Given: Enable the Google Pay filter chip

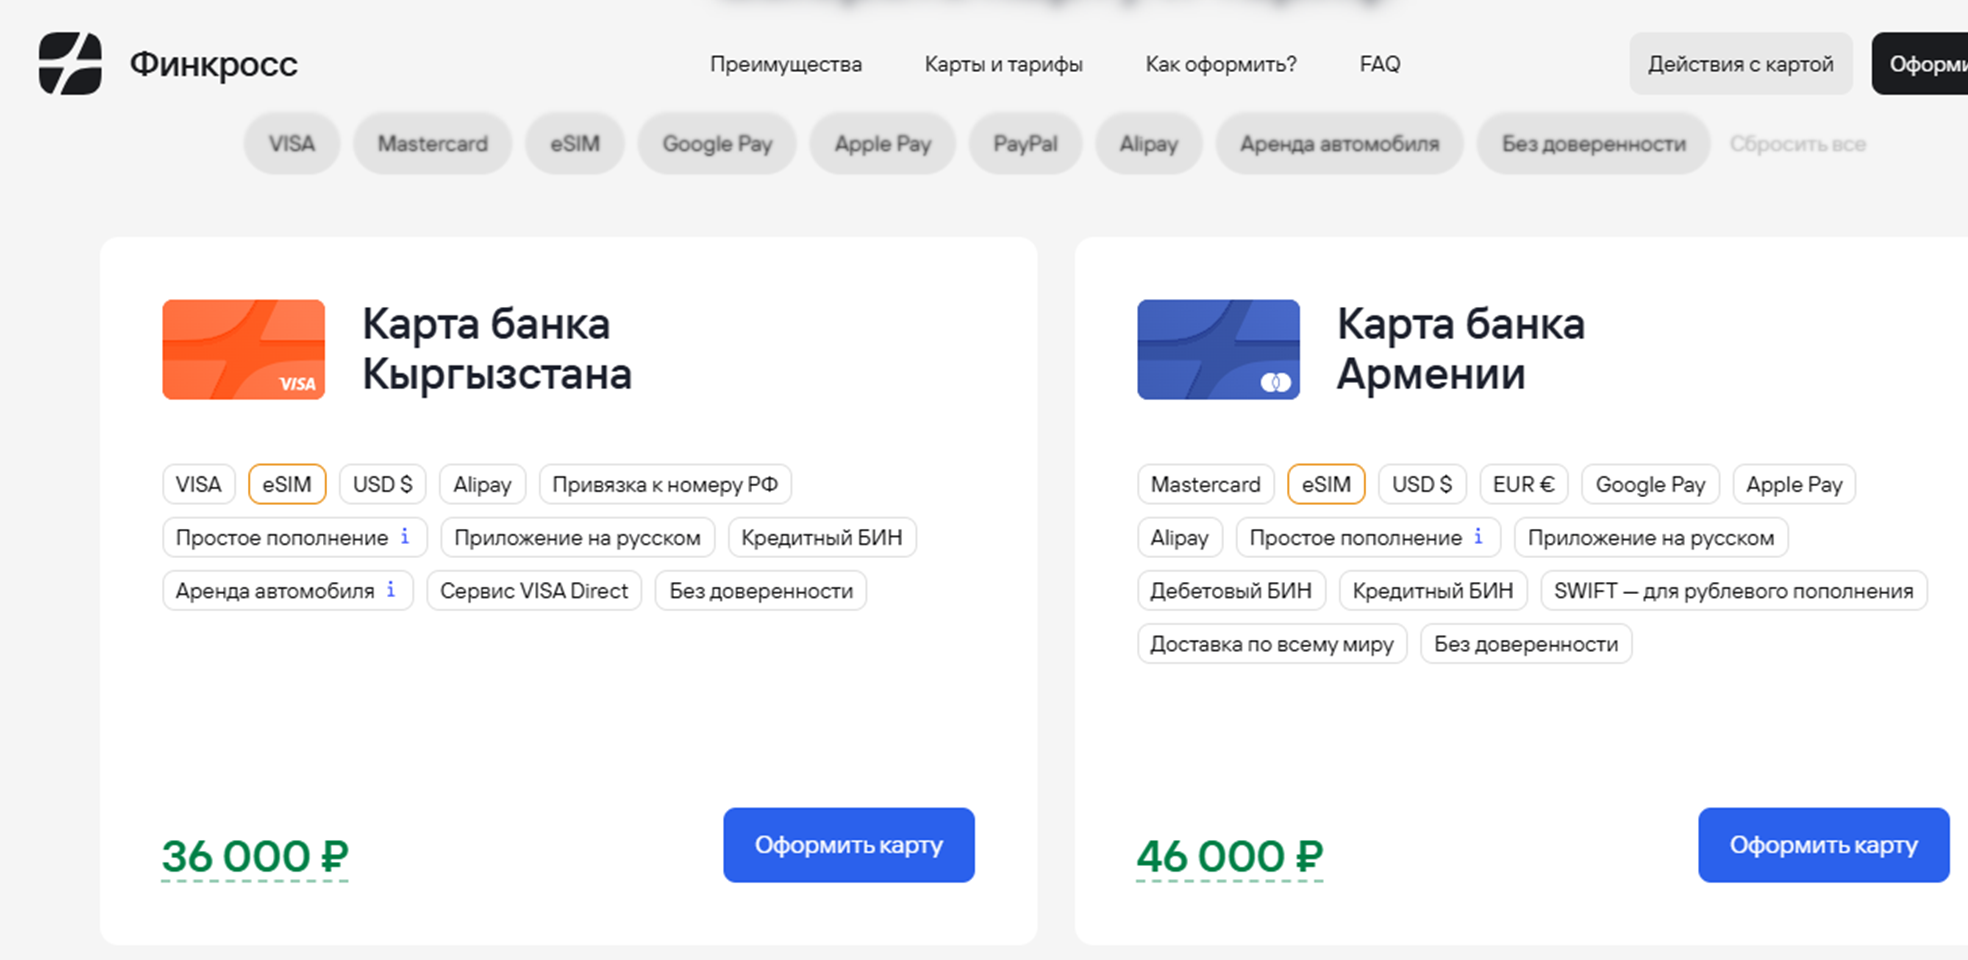Looking at the screenshot, I should (x=717, y=144).
